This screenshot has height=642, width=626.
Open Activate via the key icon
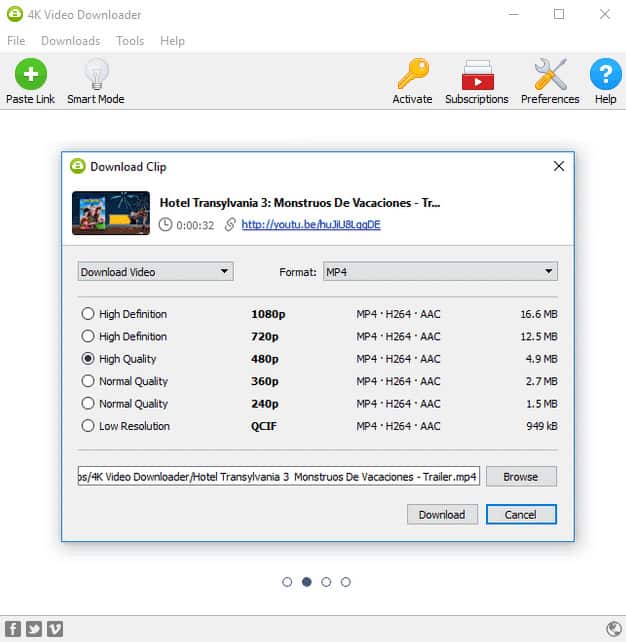[x=414, y=73]
